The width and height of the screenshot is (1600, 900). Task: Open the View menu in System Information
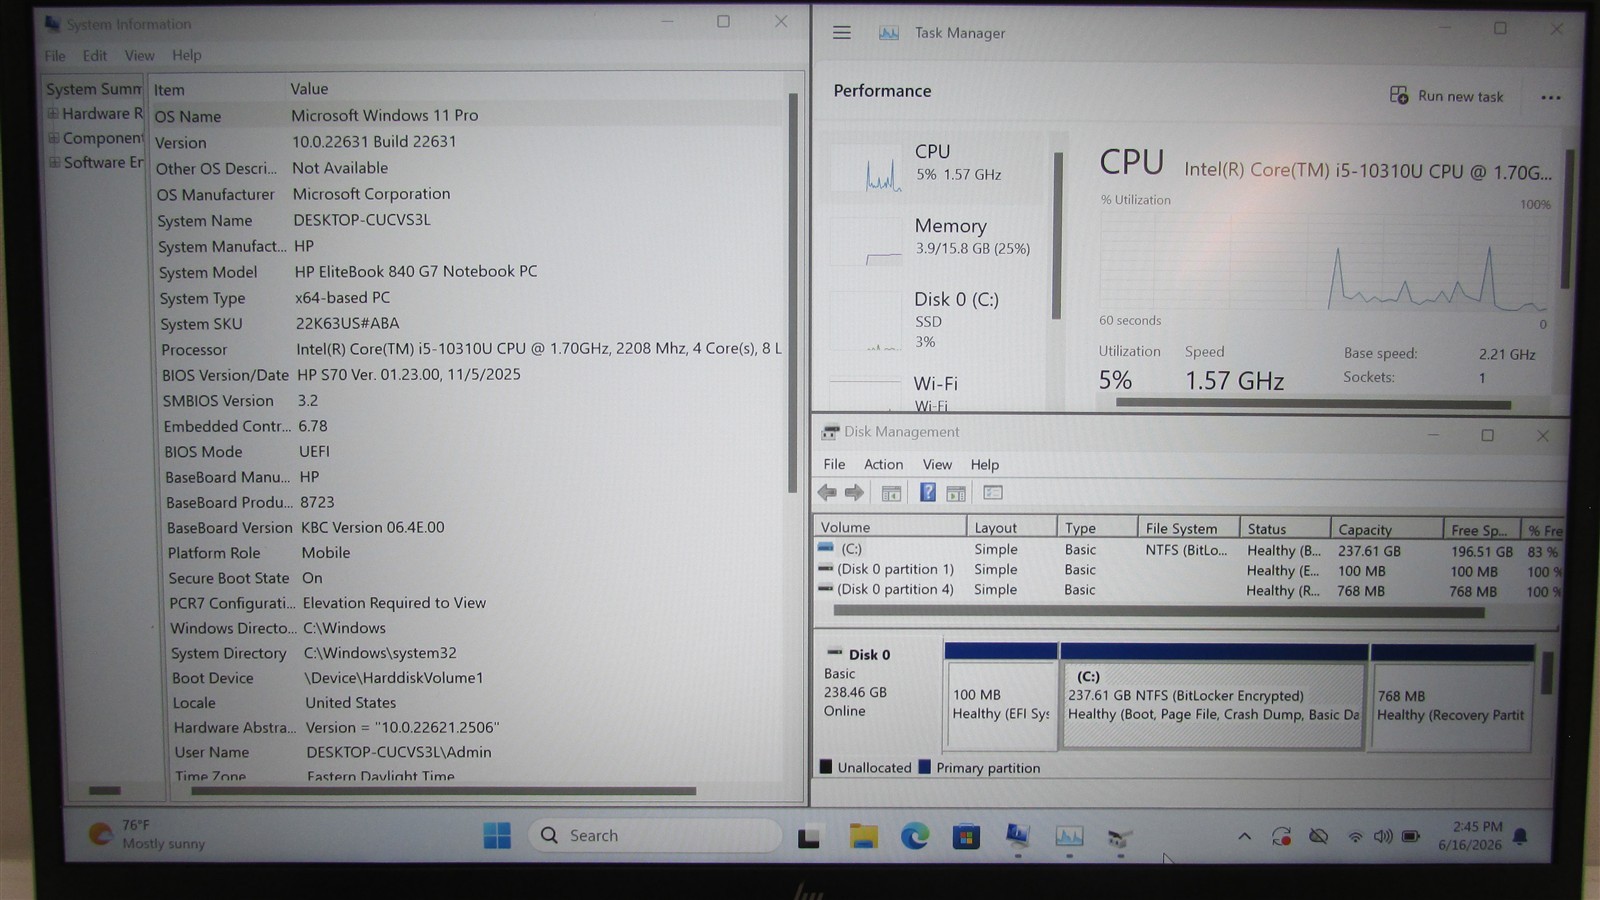pos(139,56)
